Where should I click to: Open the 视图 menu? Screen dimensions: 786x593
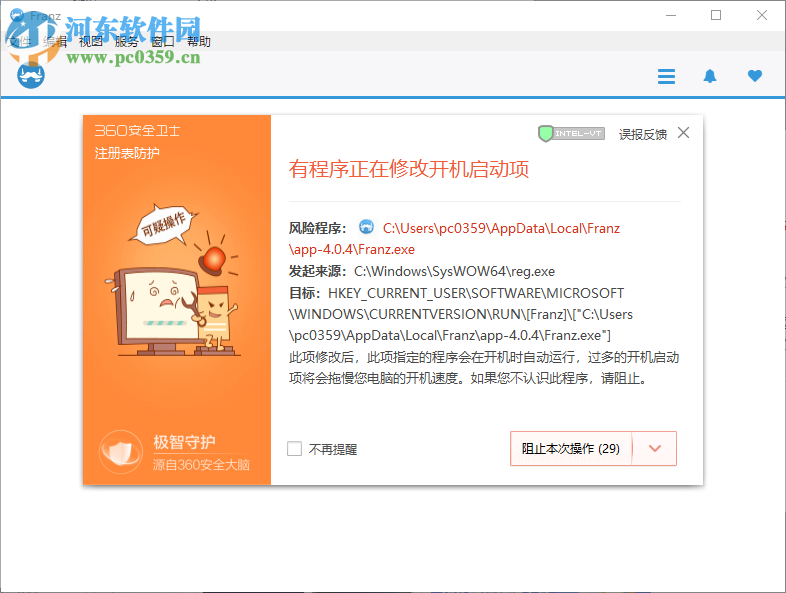click(91, 42)
